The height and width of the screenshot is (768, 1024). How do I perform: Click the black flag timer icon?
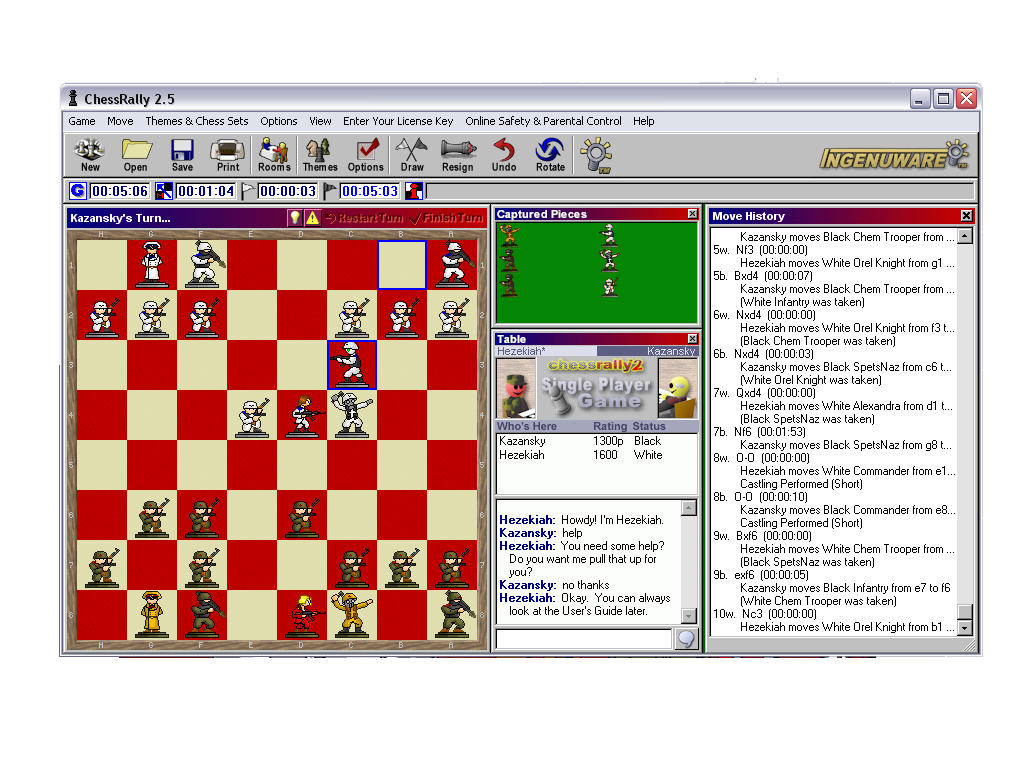click(x=330, y=191)
